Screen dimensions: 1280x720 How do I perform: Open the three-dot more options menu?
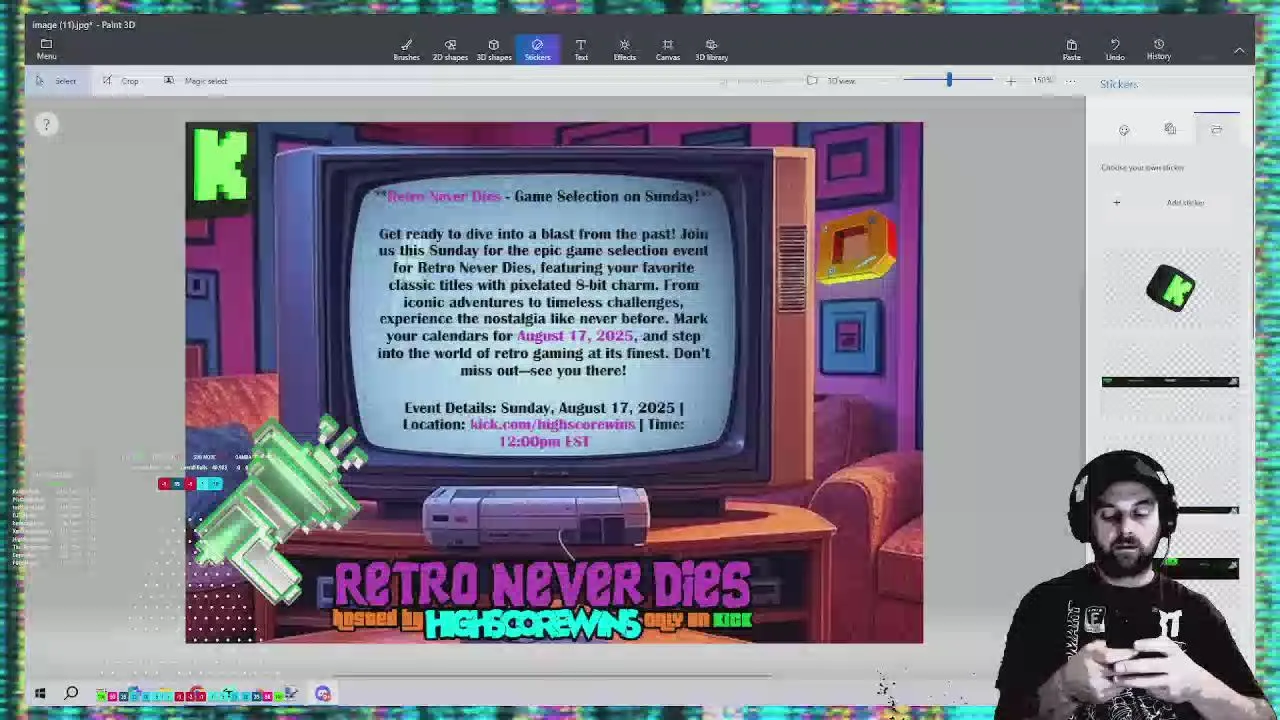1071,81
